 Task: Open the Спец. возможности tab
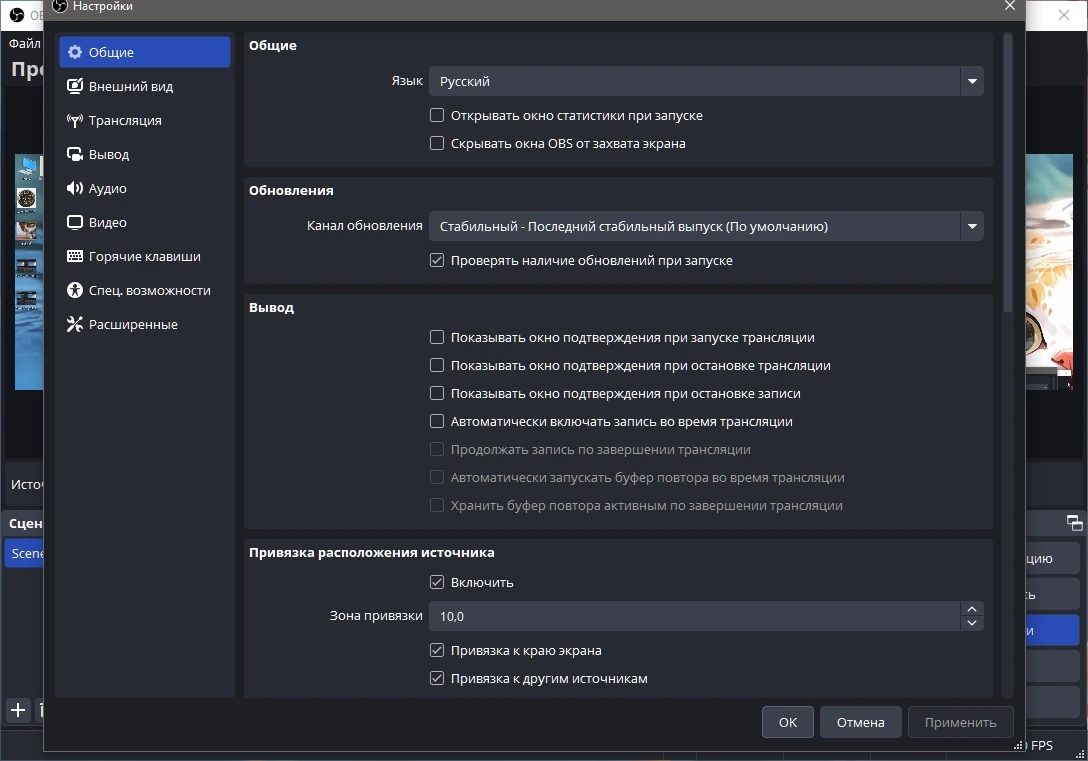145,290
